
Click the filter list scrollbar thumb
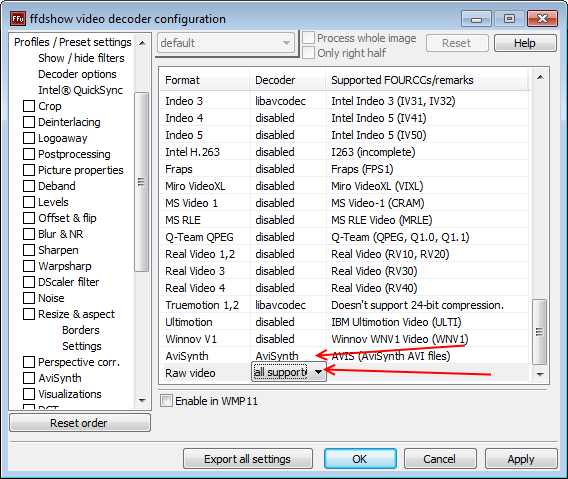(x=141, y=181)
